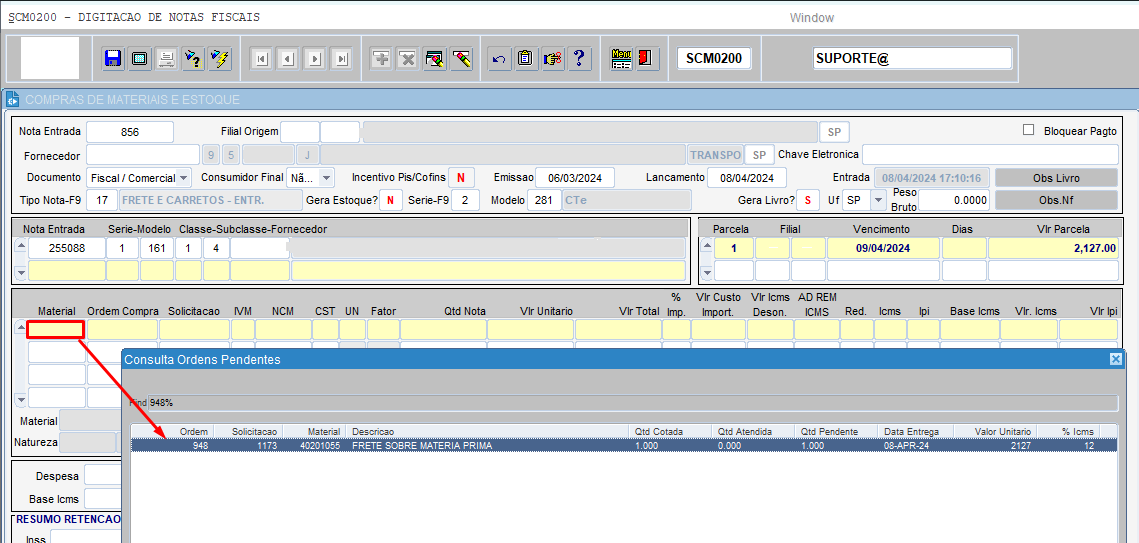Image resolution: width=1139 pixels, height=543 pixels.
Task: Click the Save diskette icon
Action: tap(113, 59)
